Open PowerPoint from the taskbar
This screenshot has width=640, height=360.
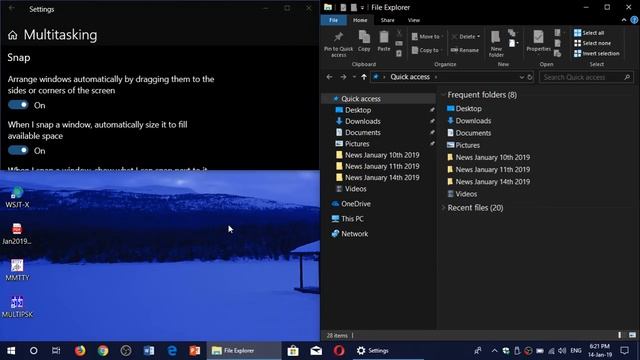[x=195, y=351]
